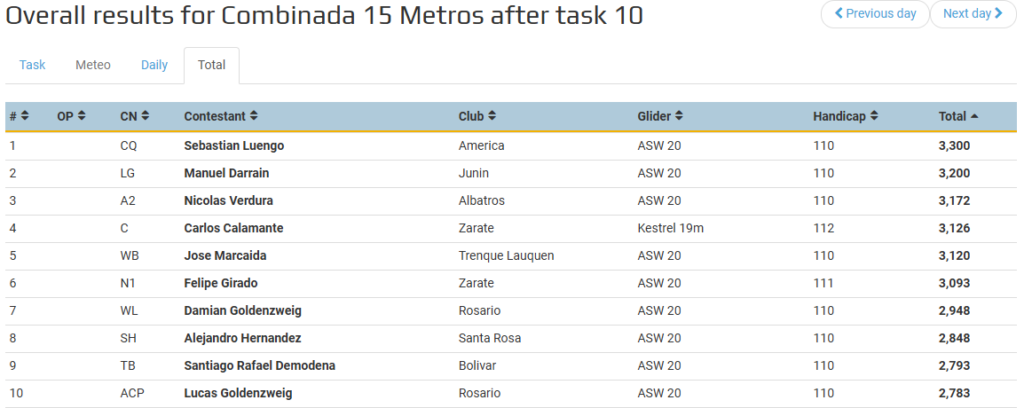Image resolution: width=1024 pixels, height=408 pixels.
Task: Sort by rank number column arrows
Action: point(25,116)
